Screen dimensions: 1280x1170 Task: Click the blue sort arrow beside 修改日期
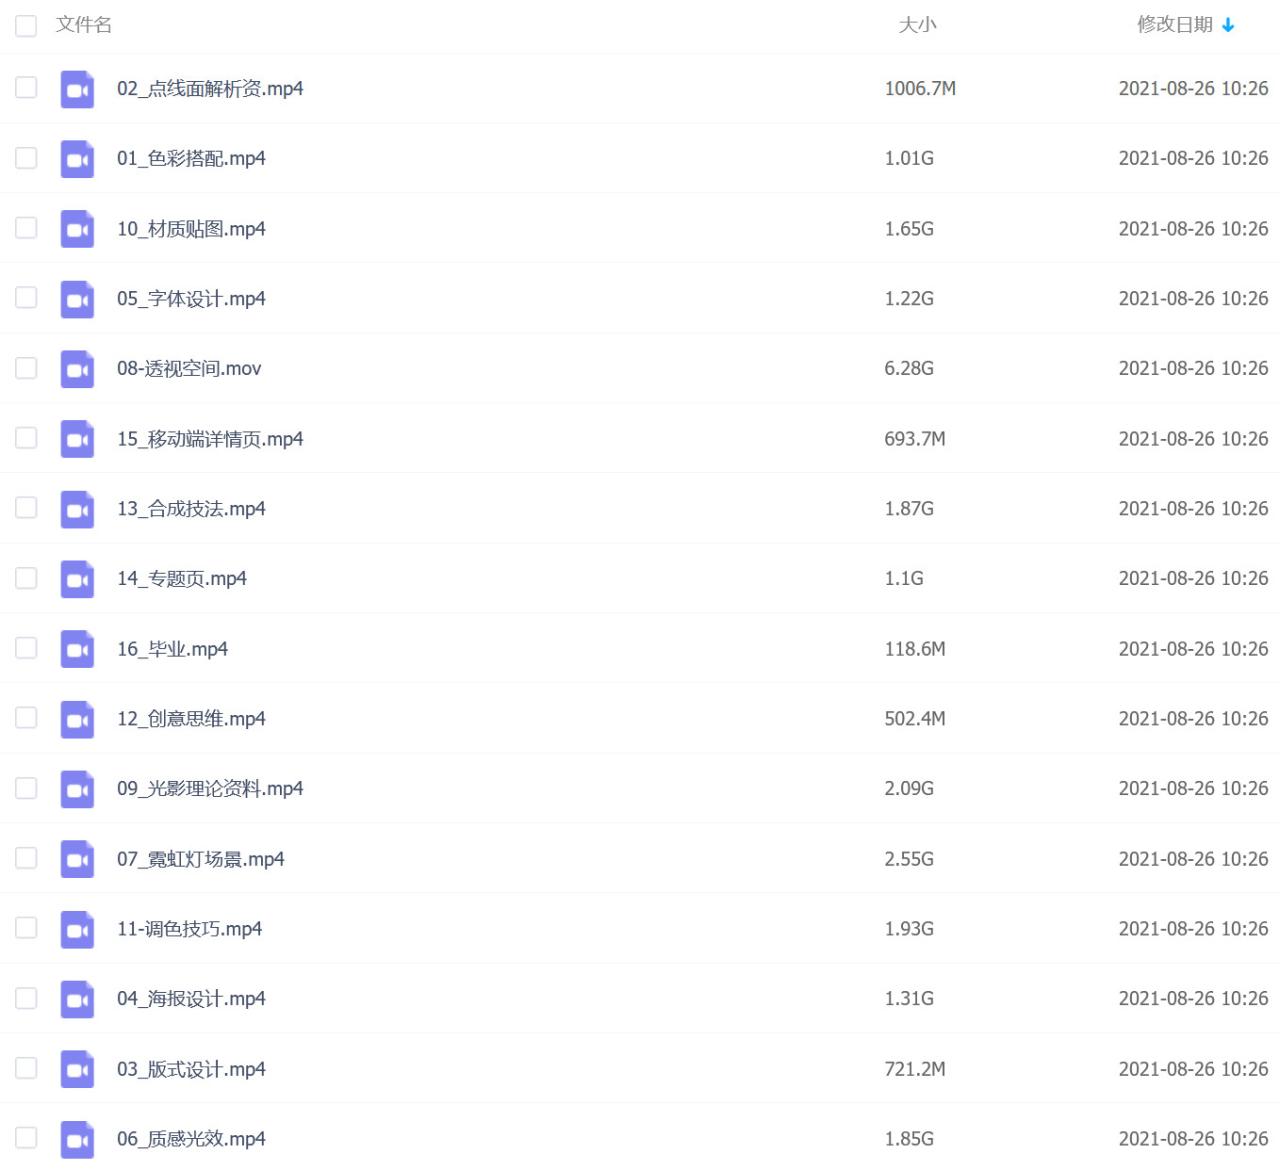click(1228, 25)
